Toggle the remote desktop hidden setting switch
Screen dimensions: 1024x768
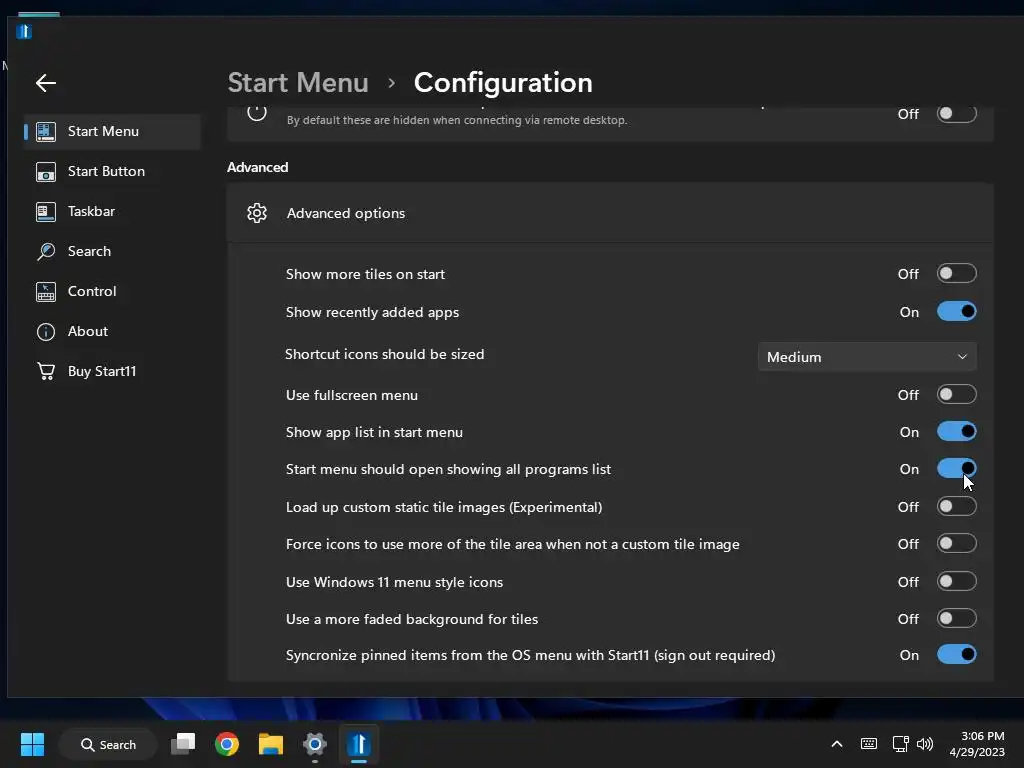[x=957, y=113]
